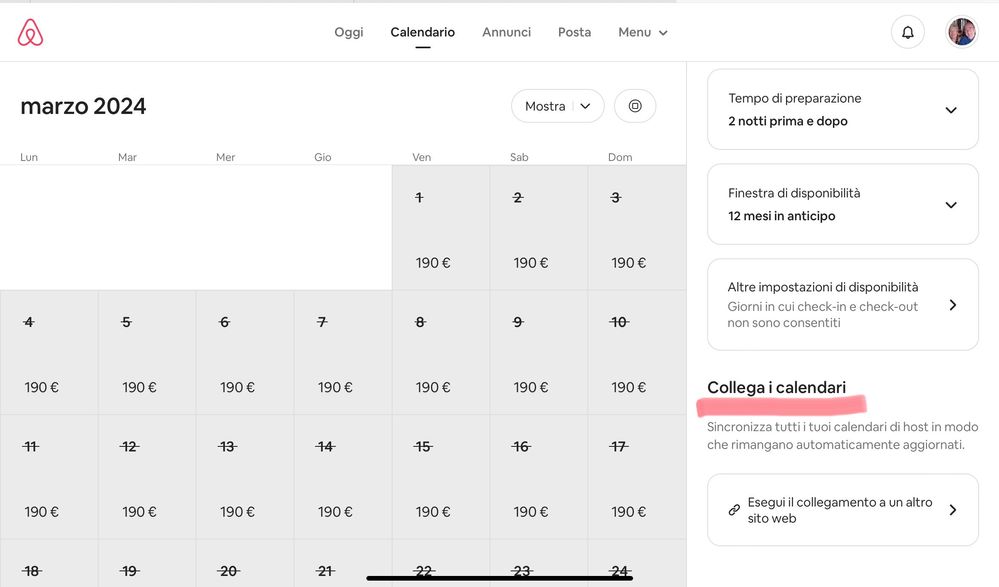Viewport: 999px width, 587px height.
Task: Choose March 15 on the calendar
Action: (x=440, y=477)
